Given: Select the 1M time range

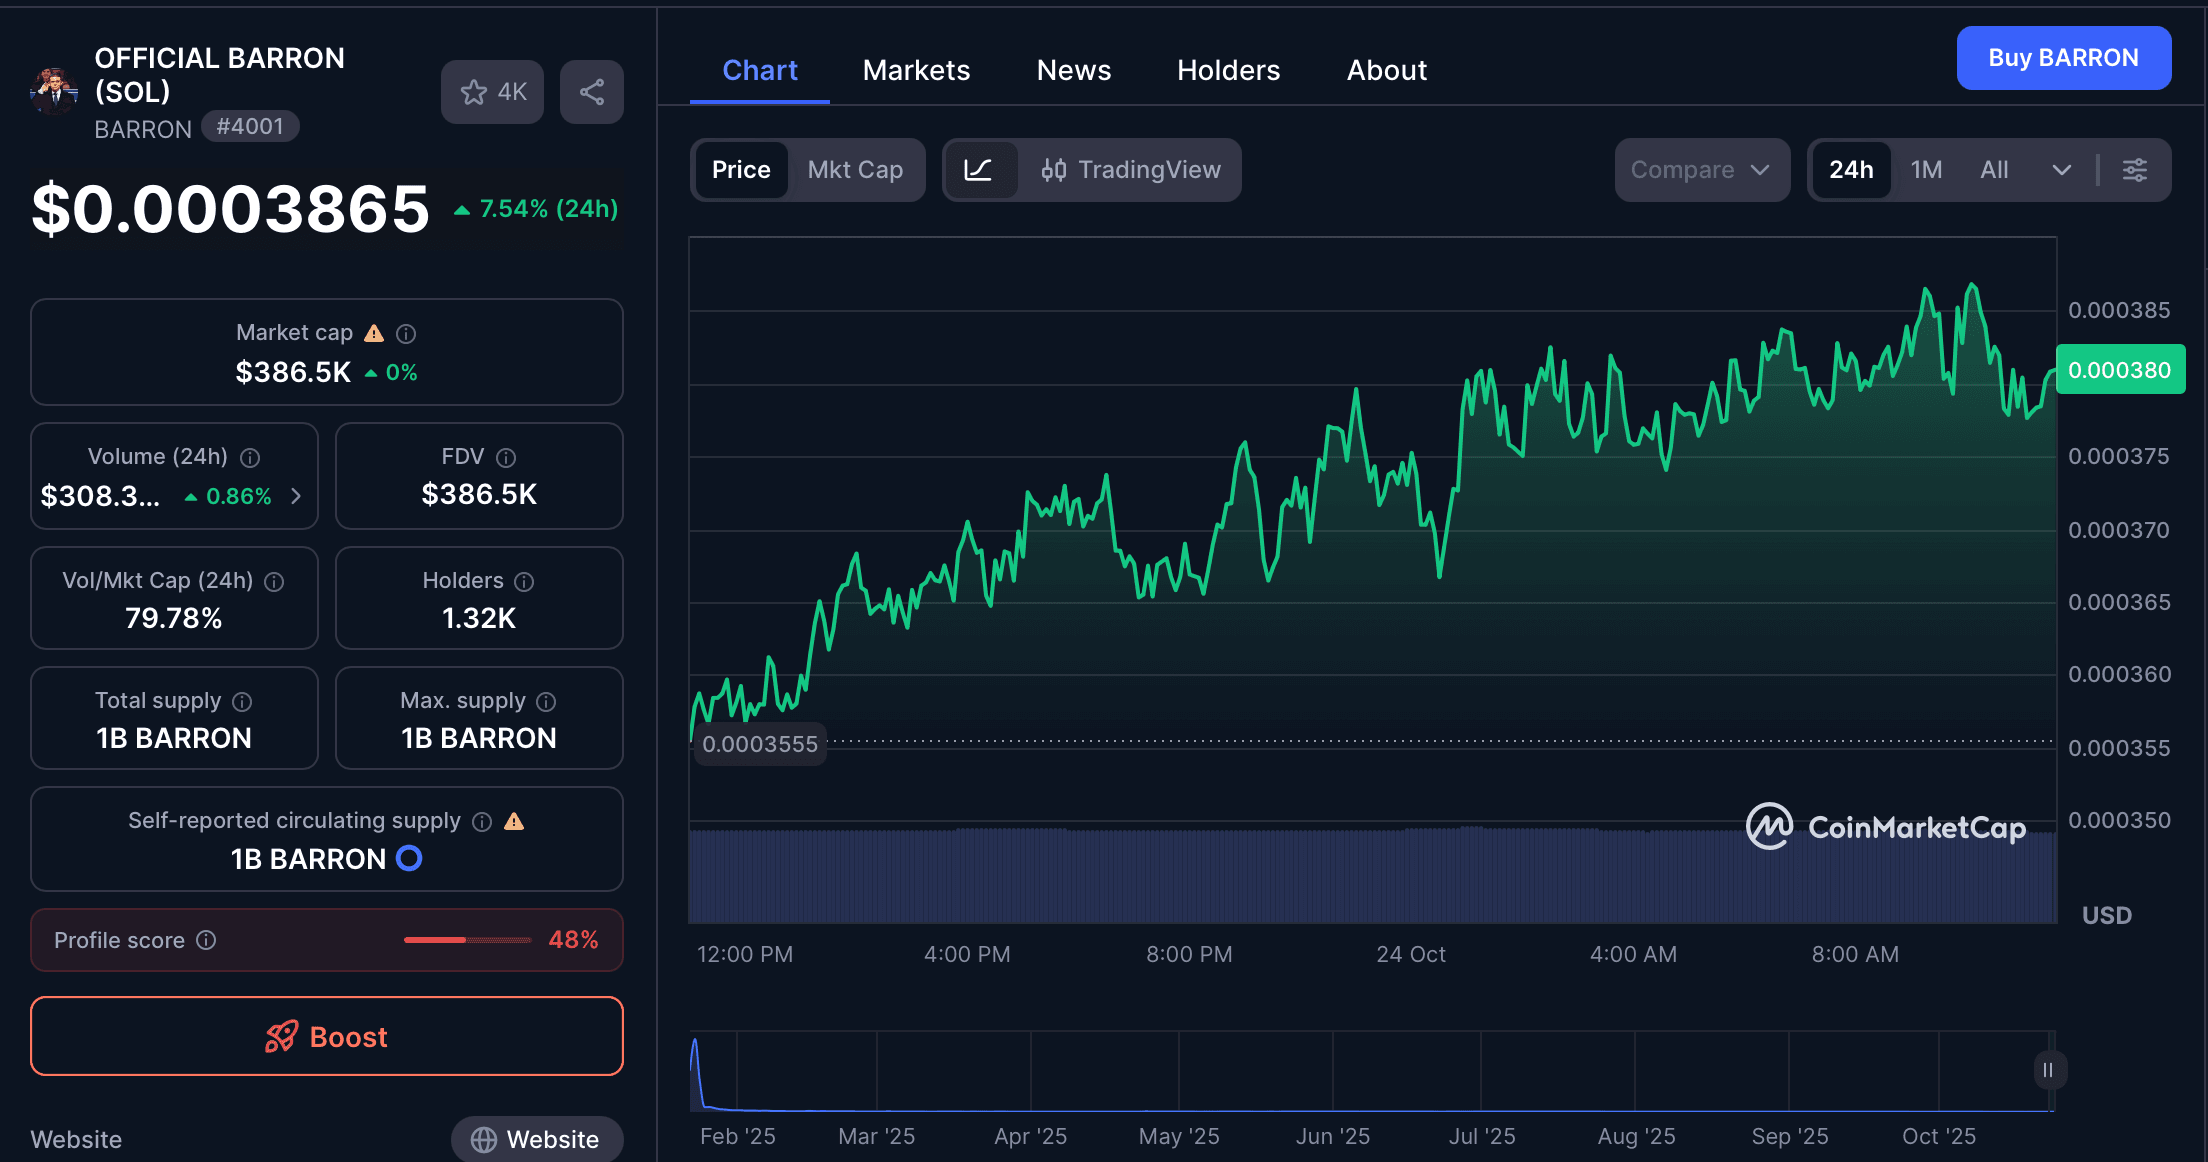Looking at the screenshot, I should click(x=1926, y=170).
